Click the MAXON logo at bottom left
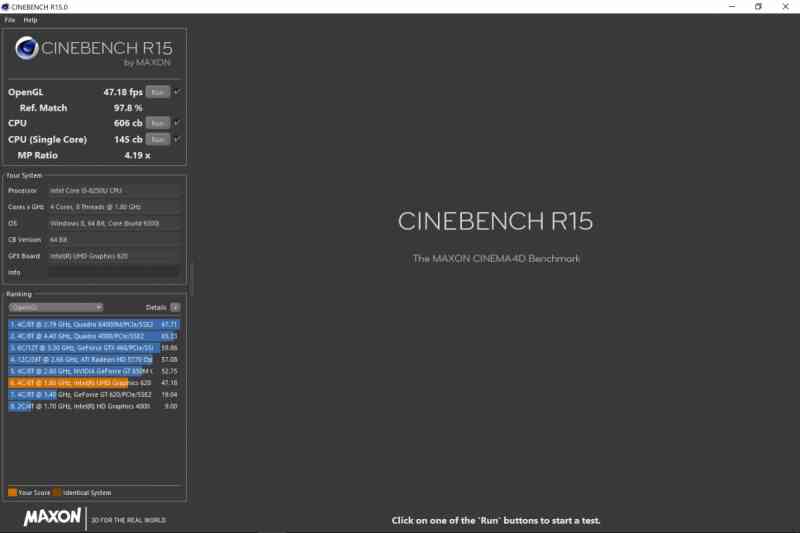The height and width of the screenshot is (533, 800). tap(52, 517)
